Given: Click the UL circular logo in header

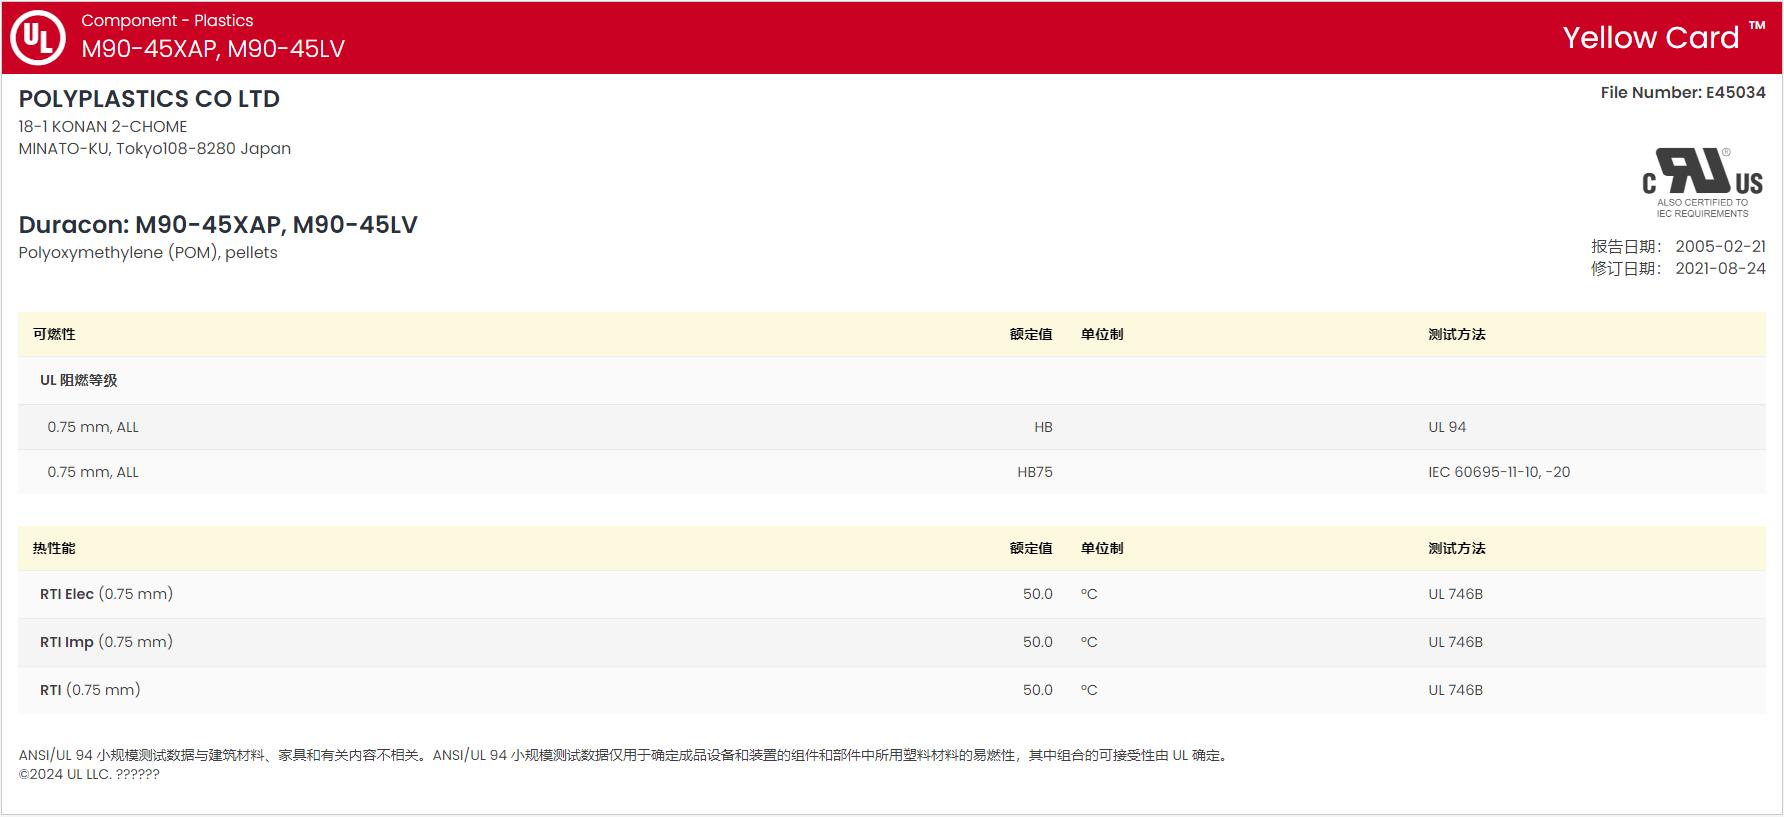Looking at the screenshot, I should coord(37,38).
